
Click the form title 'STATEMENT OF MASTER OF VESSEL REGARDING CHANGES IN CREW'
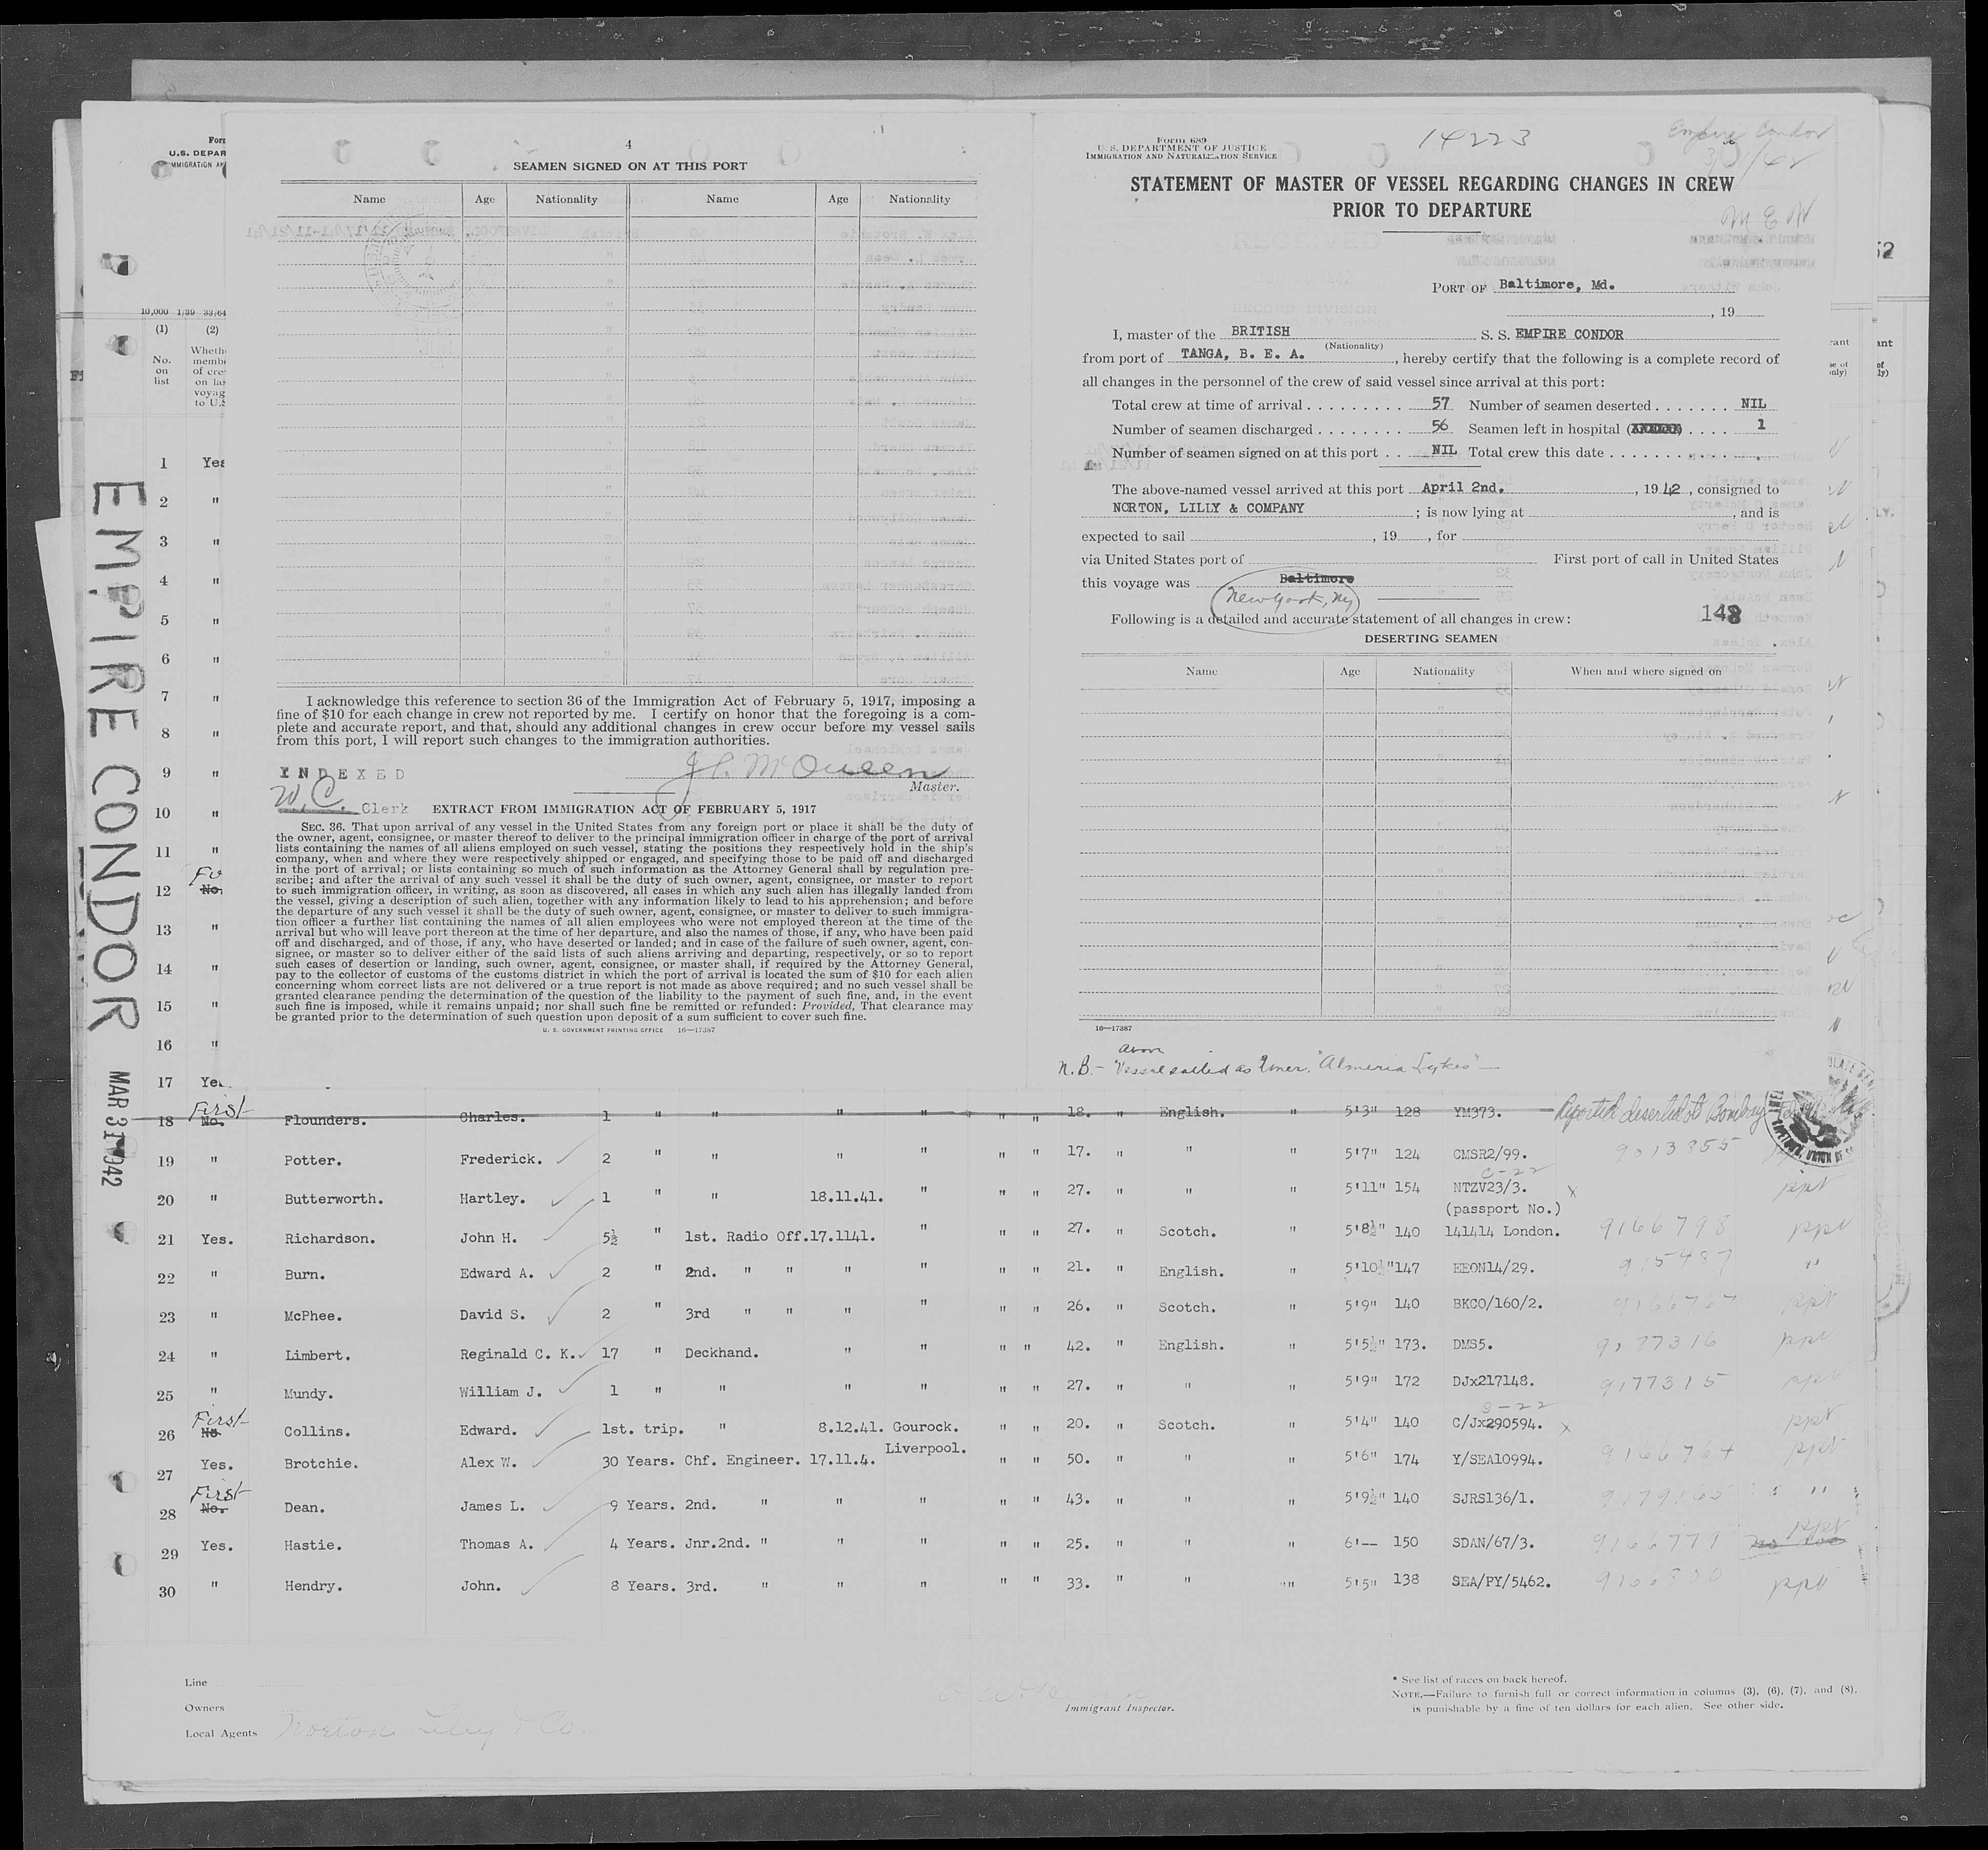click(1431, 185)
